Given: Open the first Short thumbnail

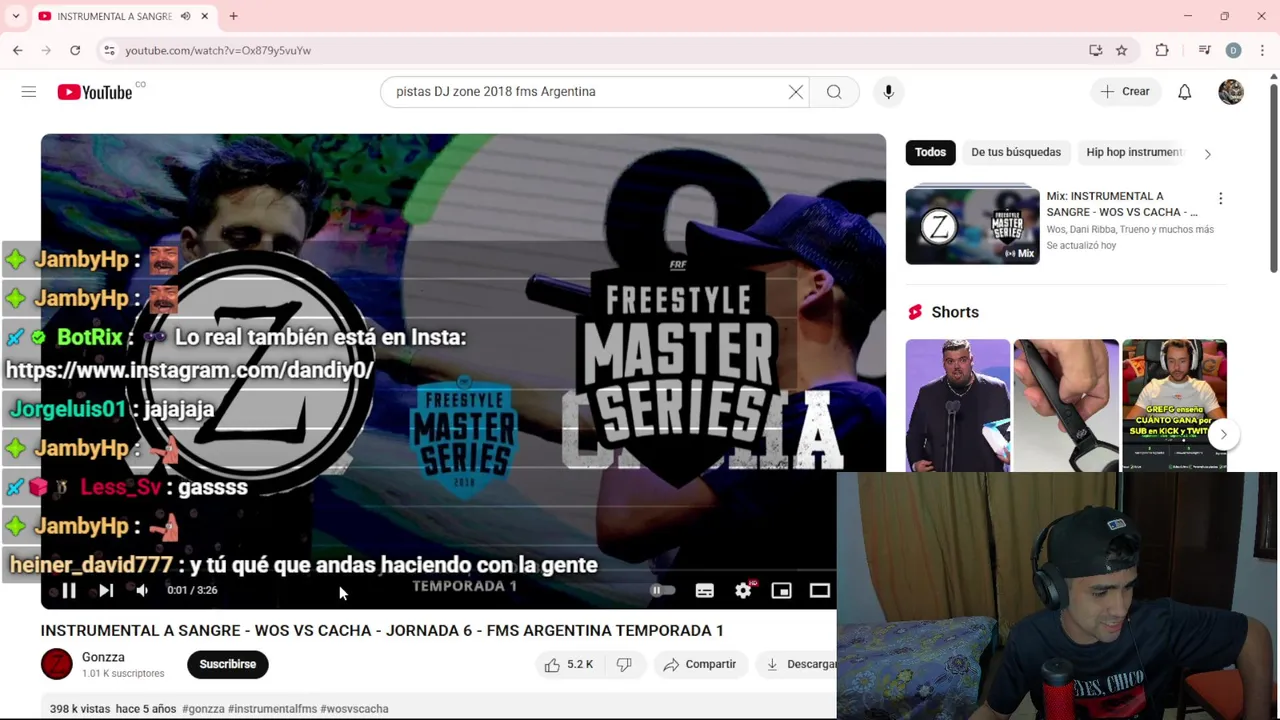Looking at the screenshot, I should coord(958,405).
